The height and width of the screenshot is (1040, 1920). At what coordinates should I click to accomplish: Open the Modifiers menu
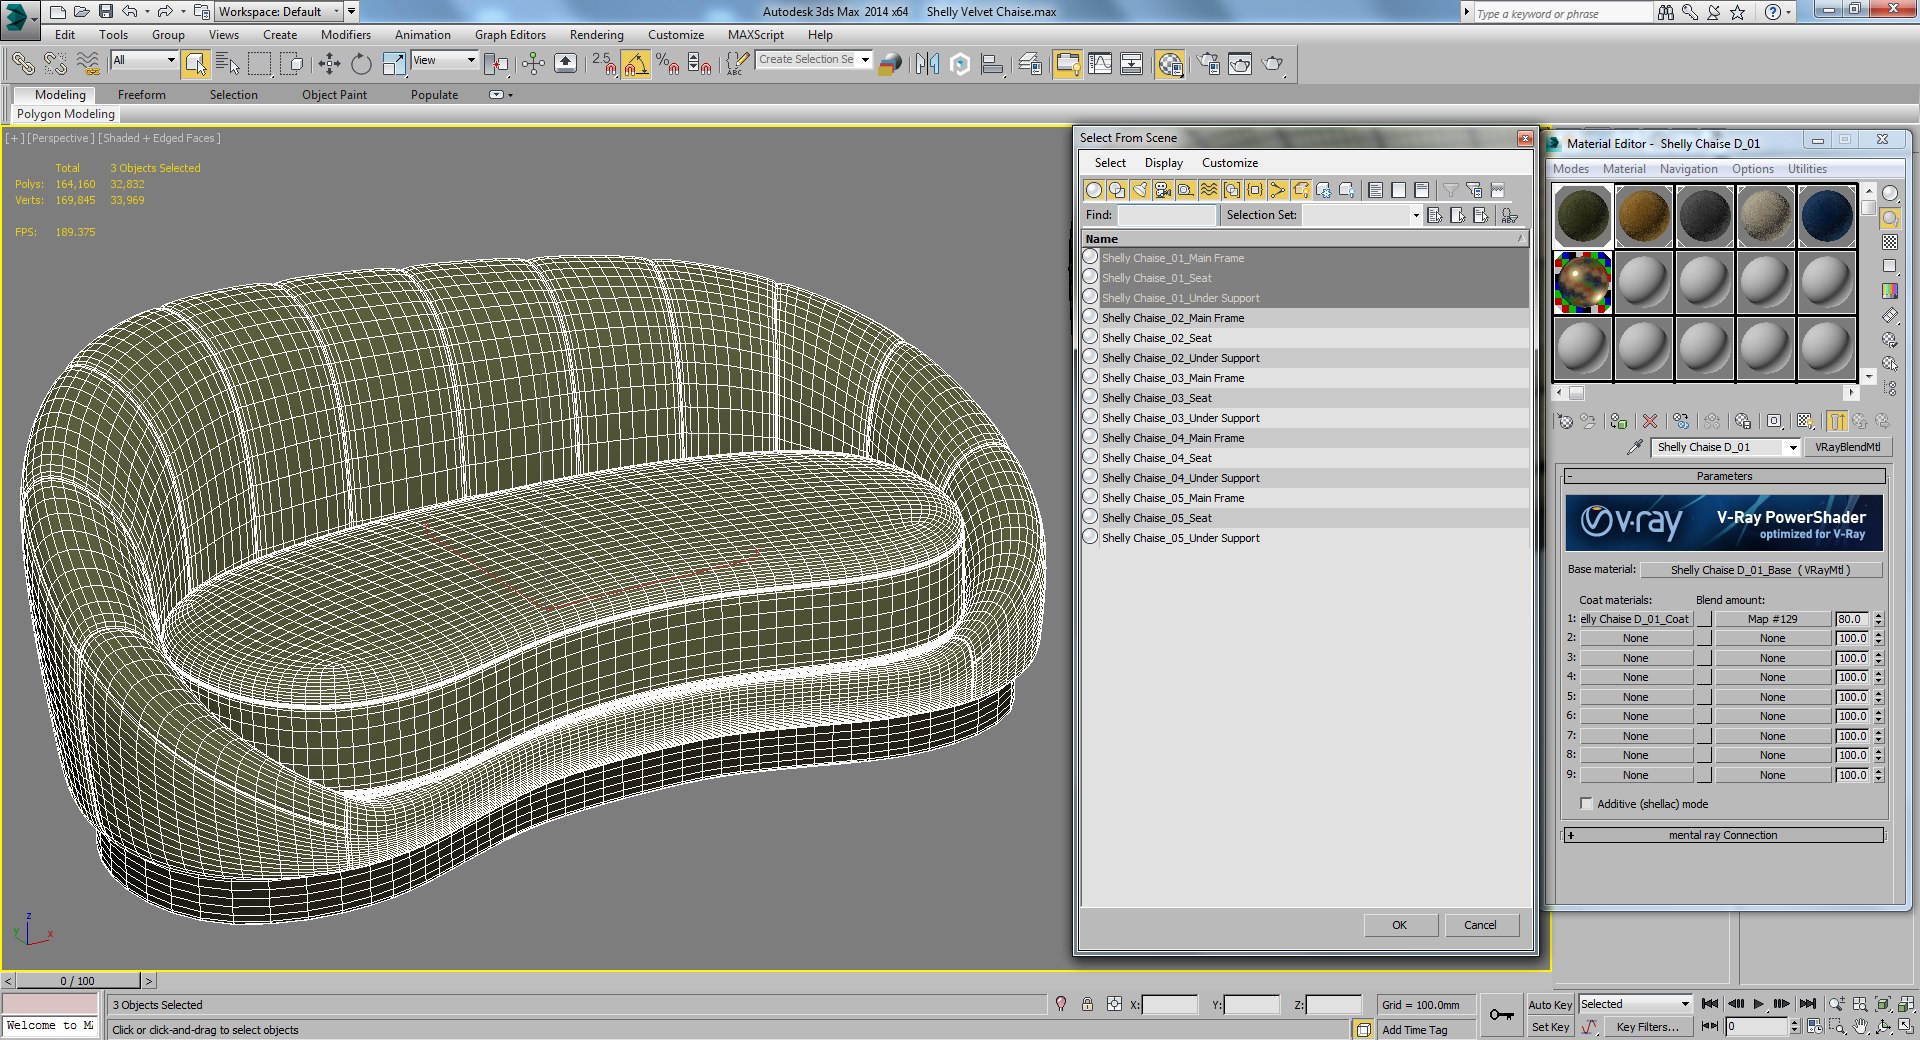click(x=345, y=35)
